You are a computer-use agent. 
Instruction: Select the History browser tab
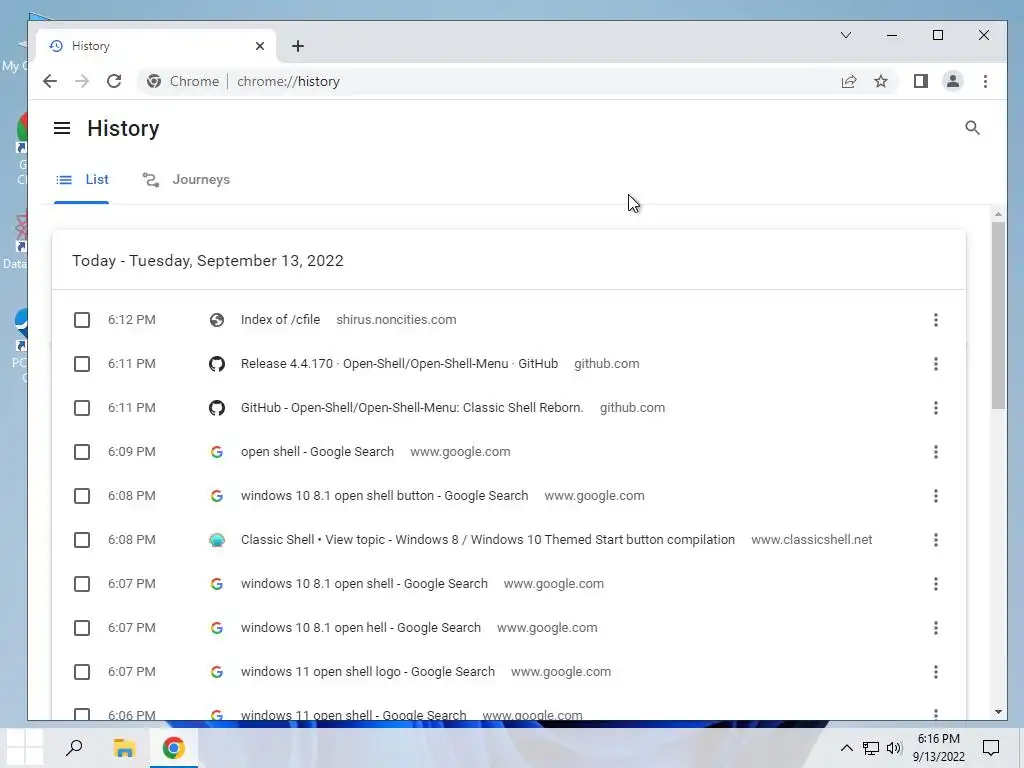tap(155, 46)
